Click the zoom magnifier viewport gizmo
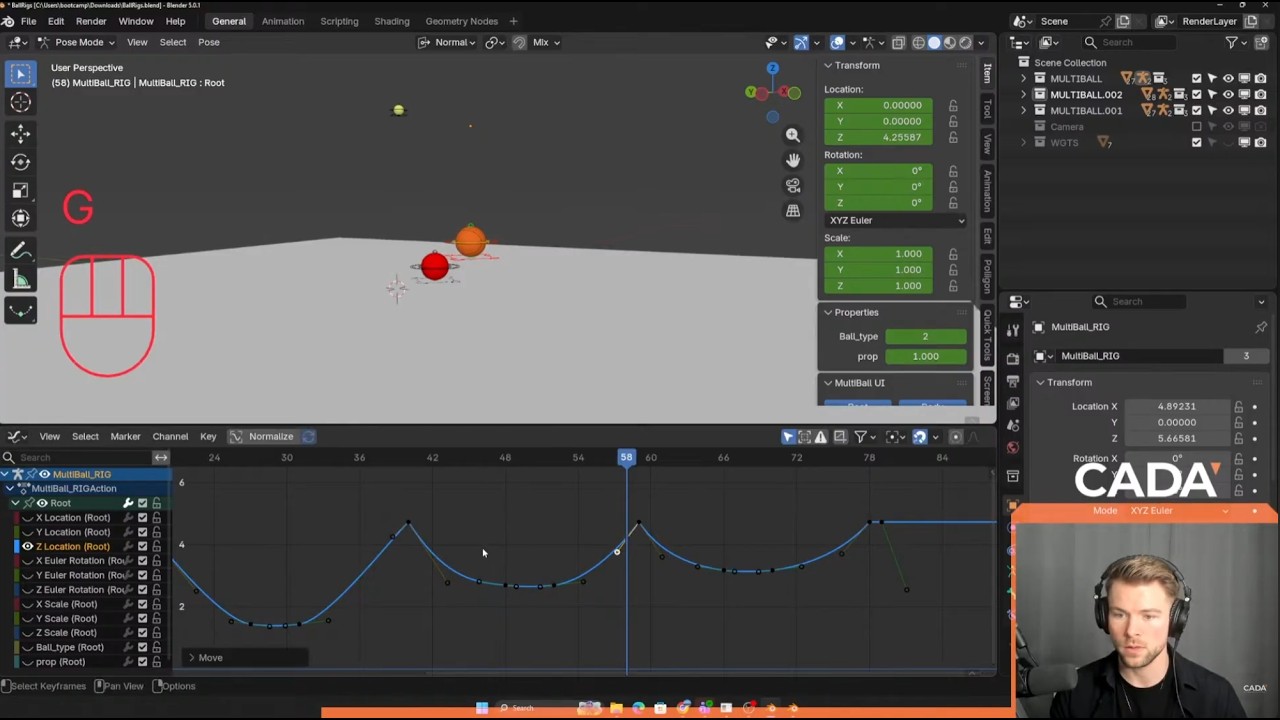 [x=793, y=135]
